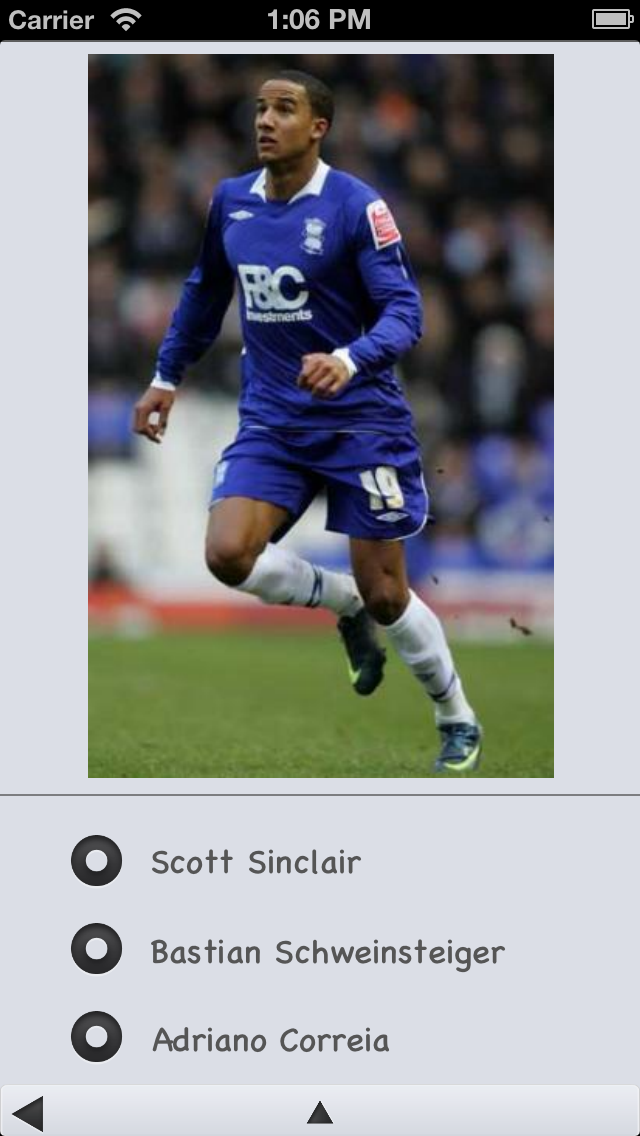Select the Bastian Schweinsteiger radio button
The image size is (640, 1136).
click(x=96, y=949)
